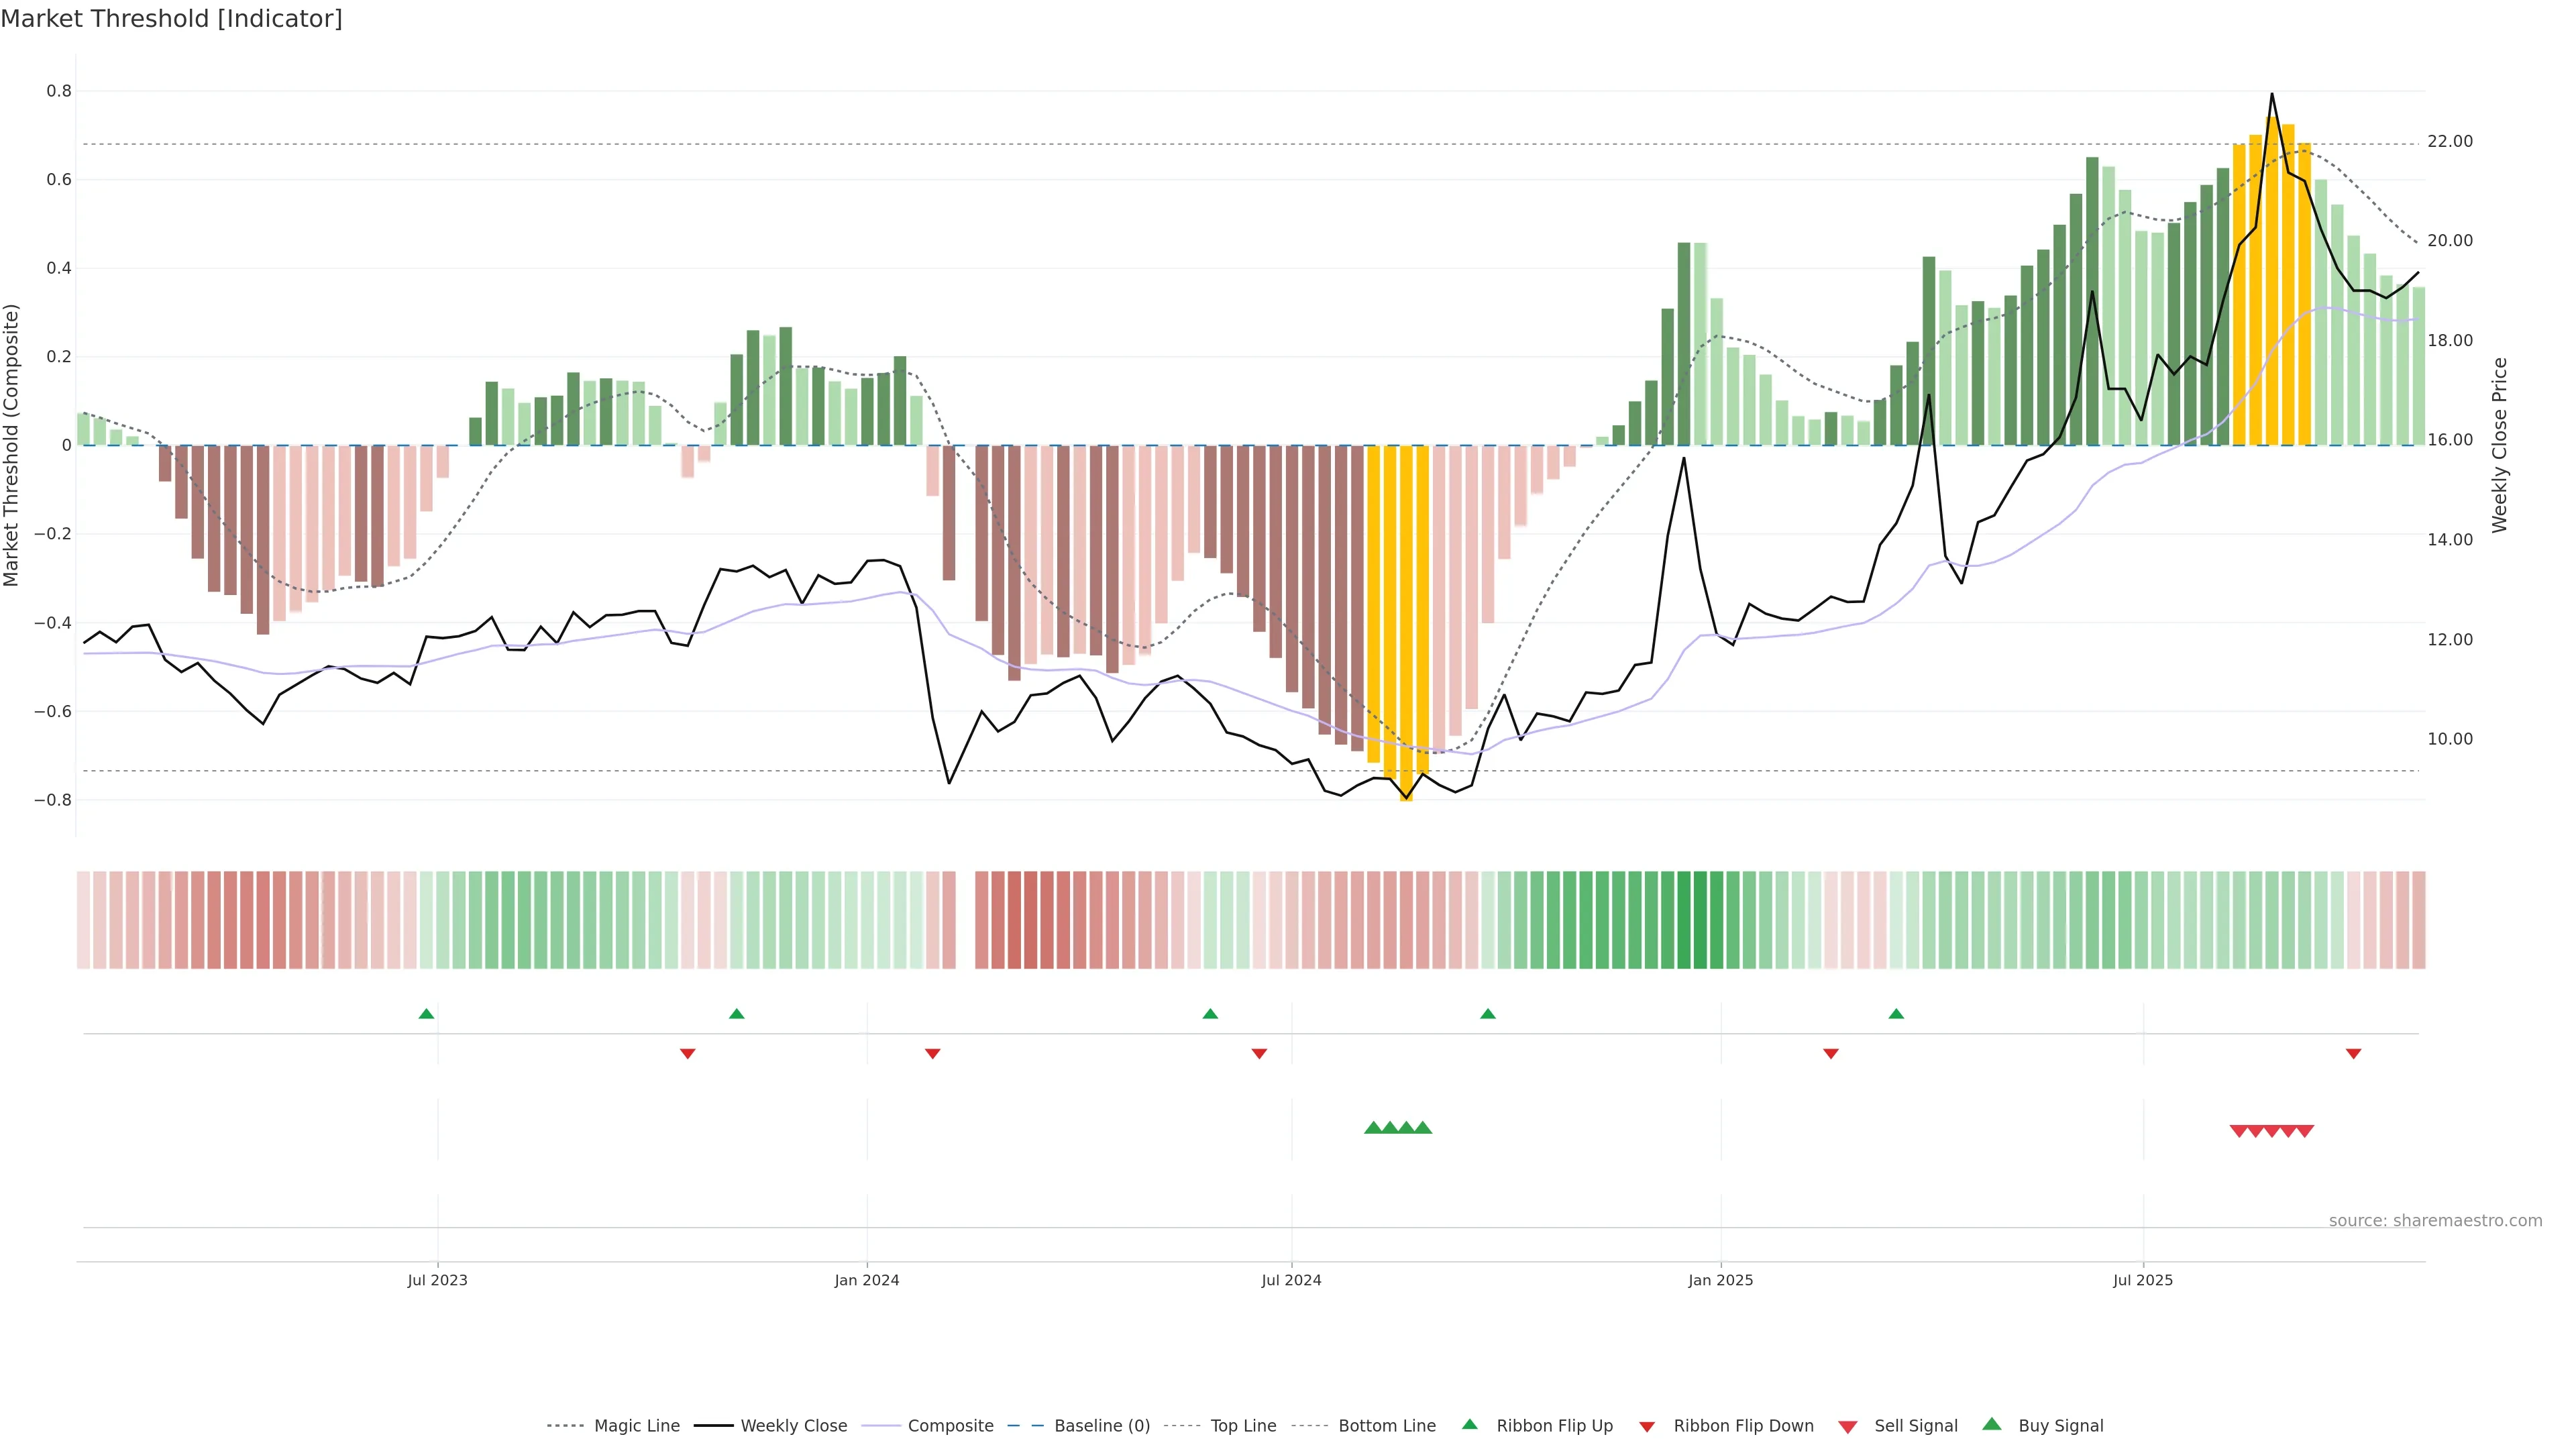Click the green flip-up marker near Jul 2023
This screenshot has height=1449, width=2576.
pos(426,1014)
